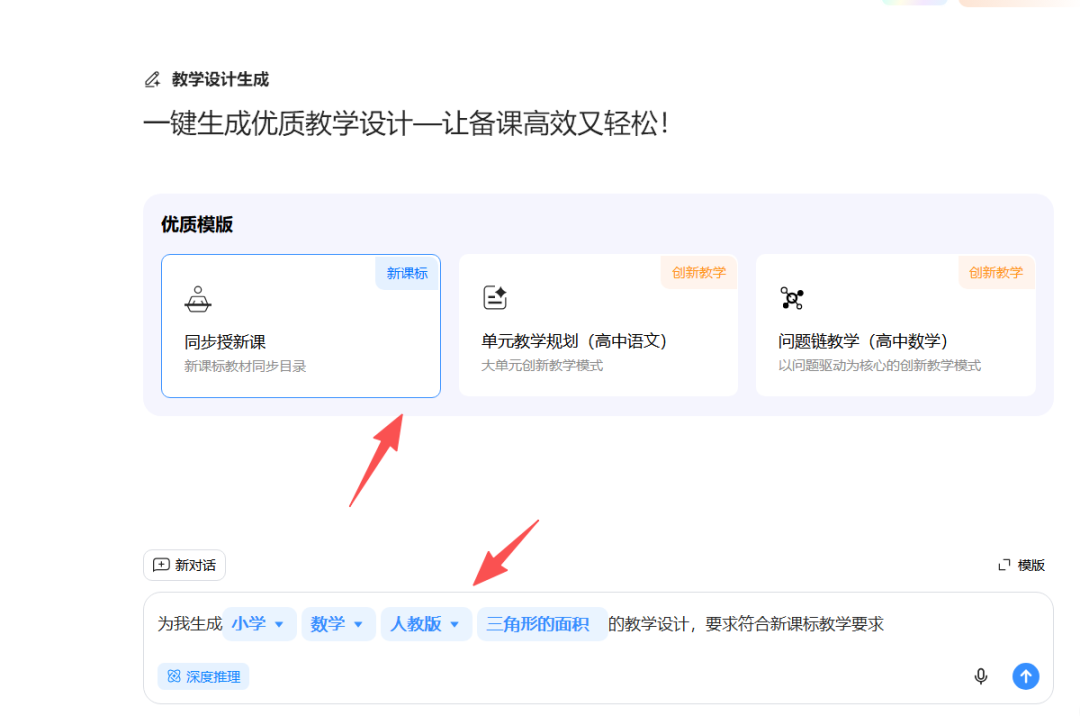Image resolution: width=1080 pixels, height=716 pixels.
Task: Toggle the 创新教学 badge on 问题链教学 card
Action: pos(996,272)
